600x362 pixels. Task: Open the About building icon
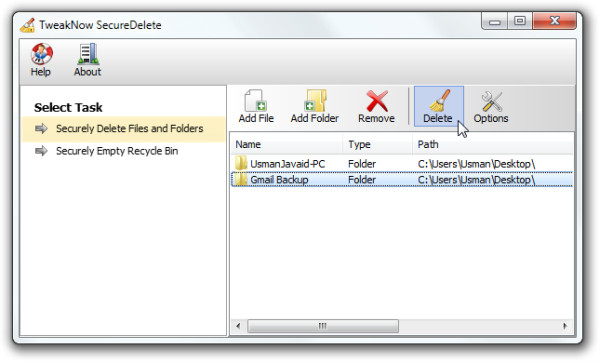(x=88, y=54)
